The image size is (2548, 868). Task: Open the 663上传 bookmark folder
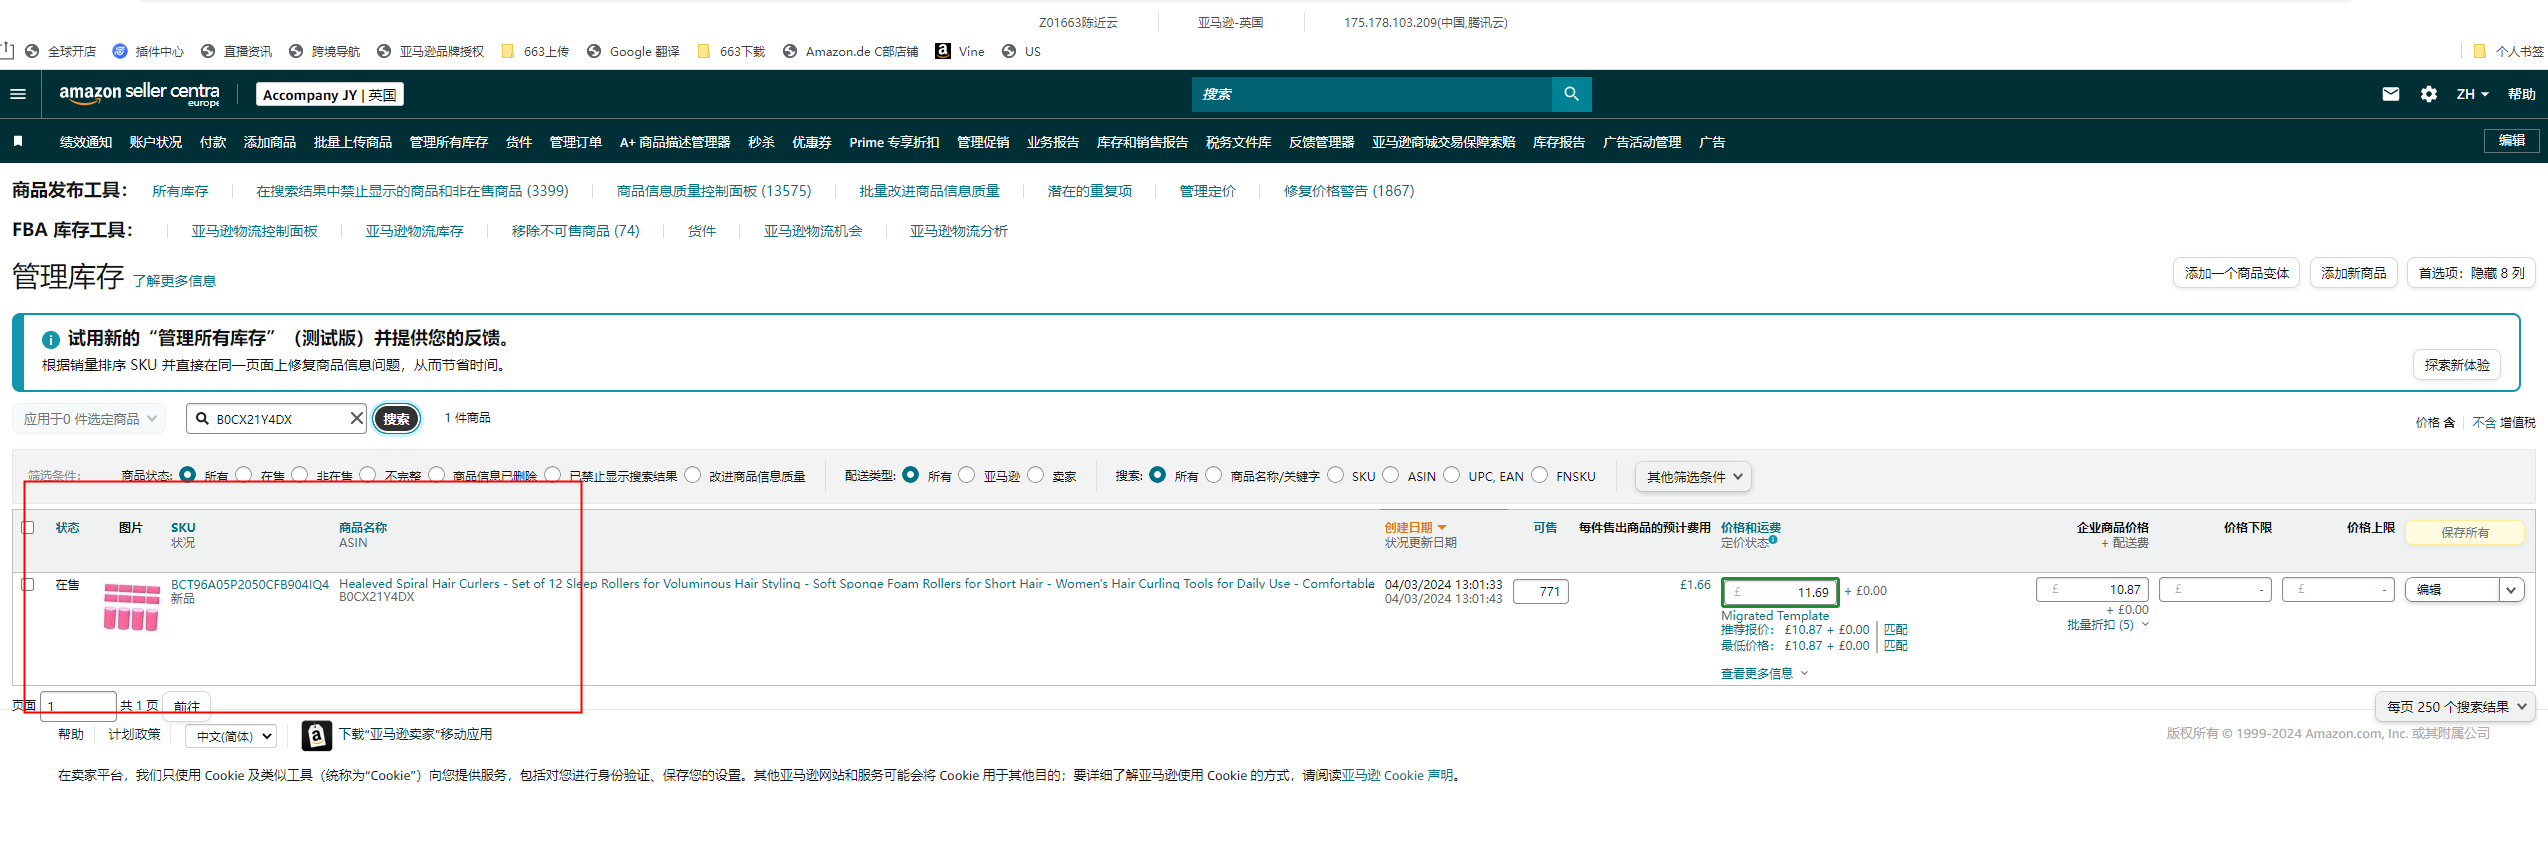click(535, 51)
